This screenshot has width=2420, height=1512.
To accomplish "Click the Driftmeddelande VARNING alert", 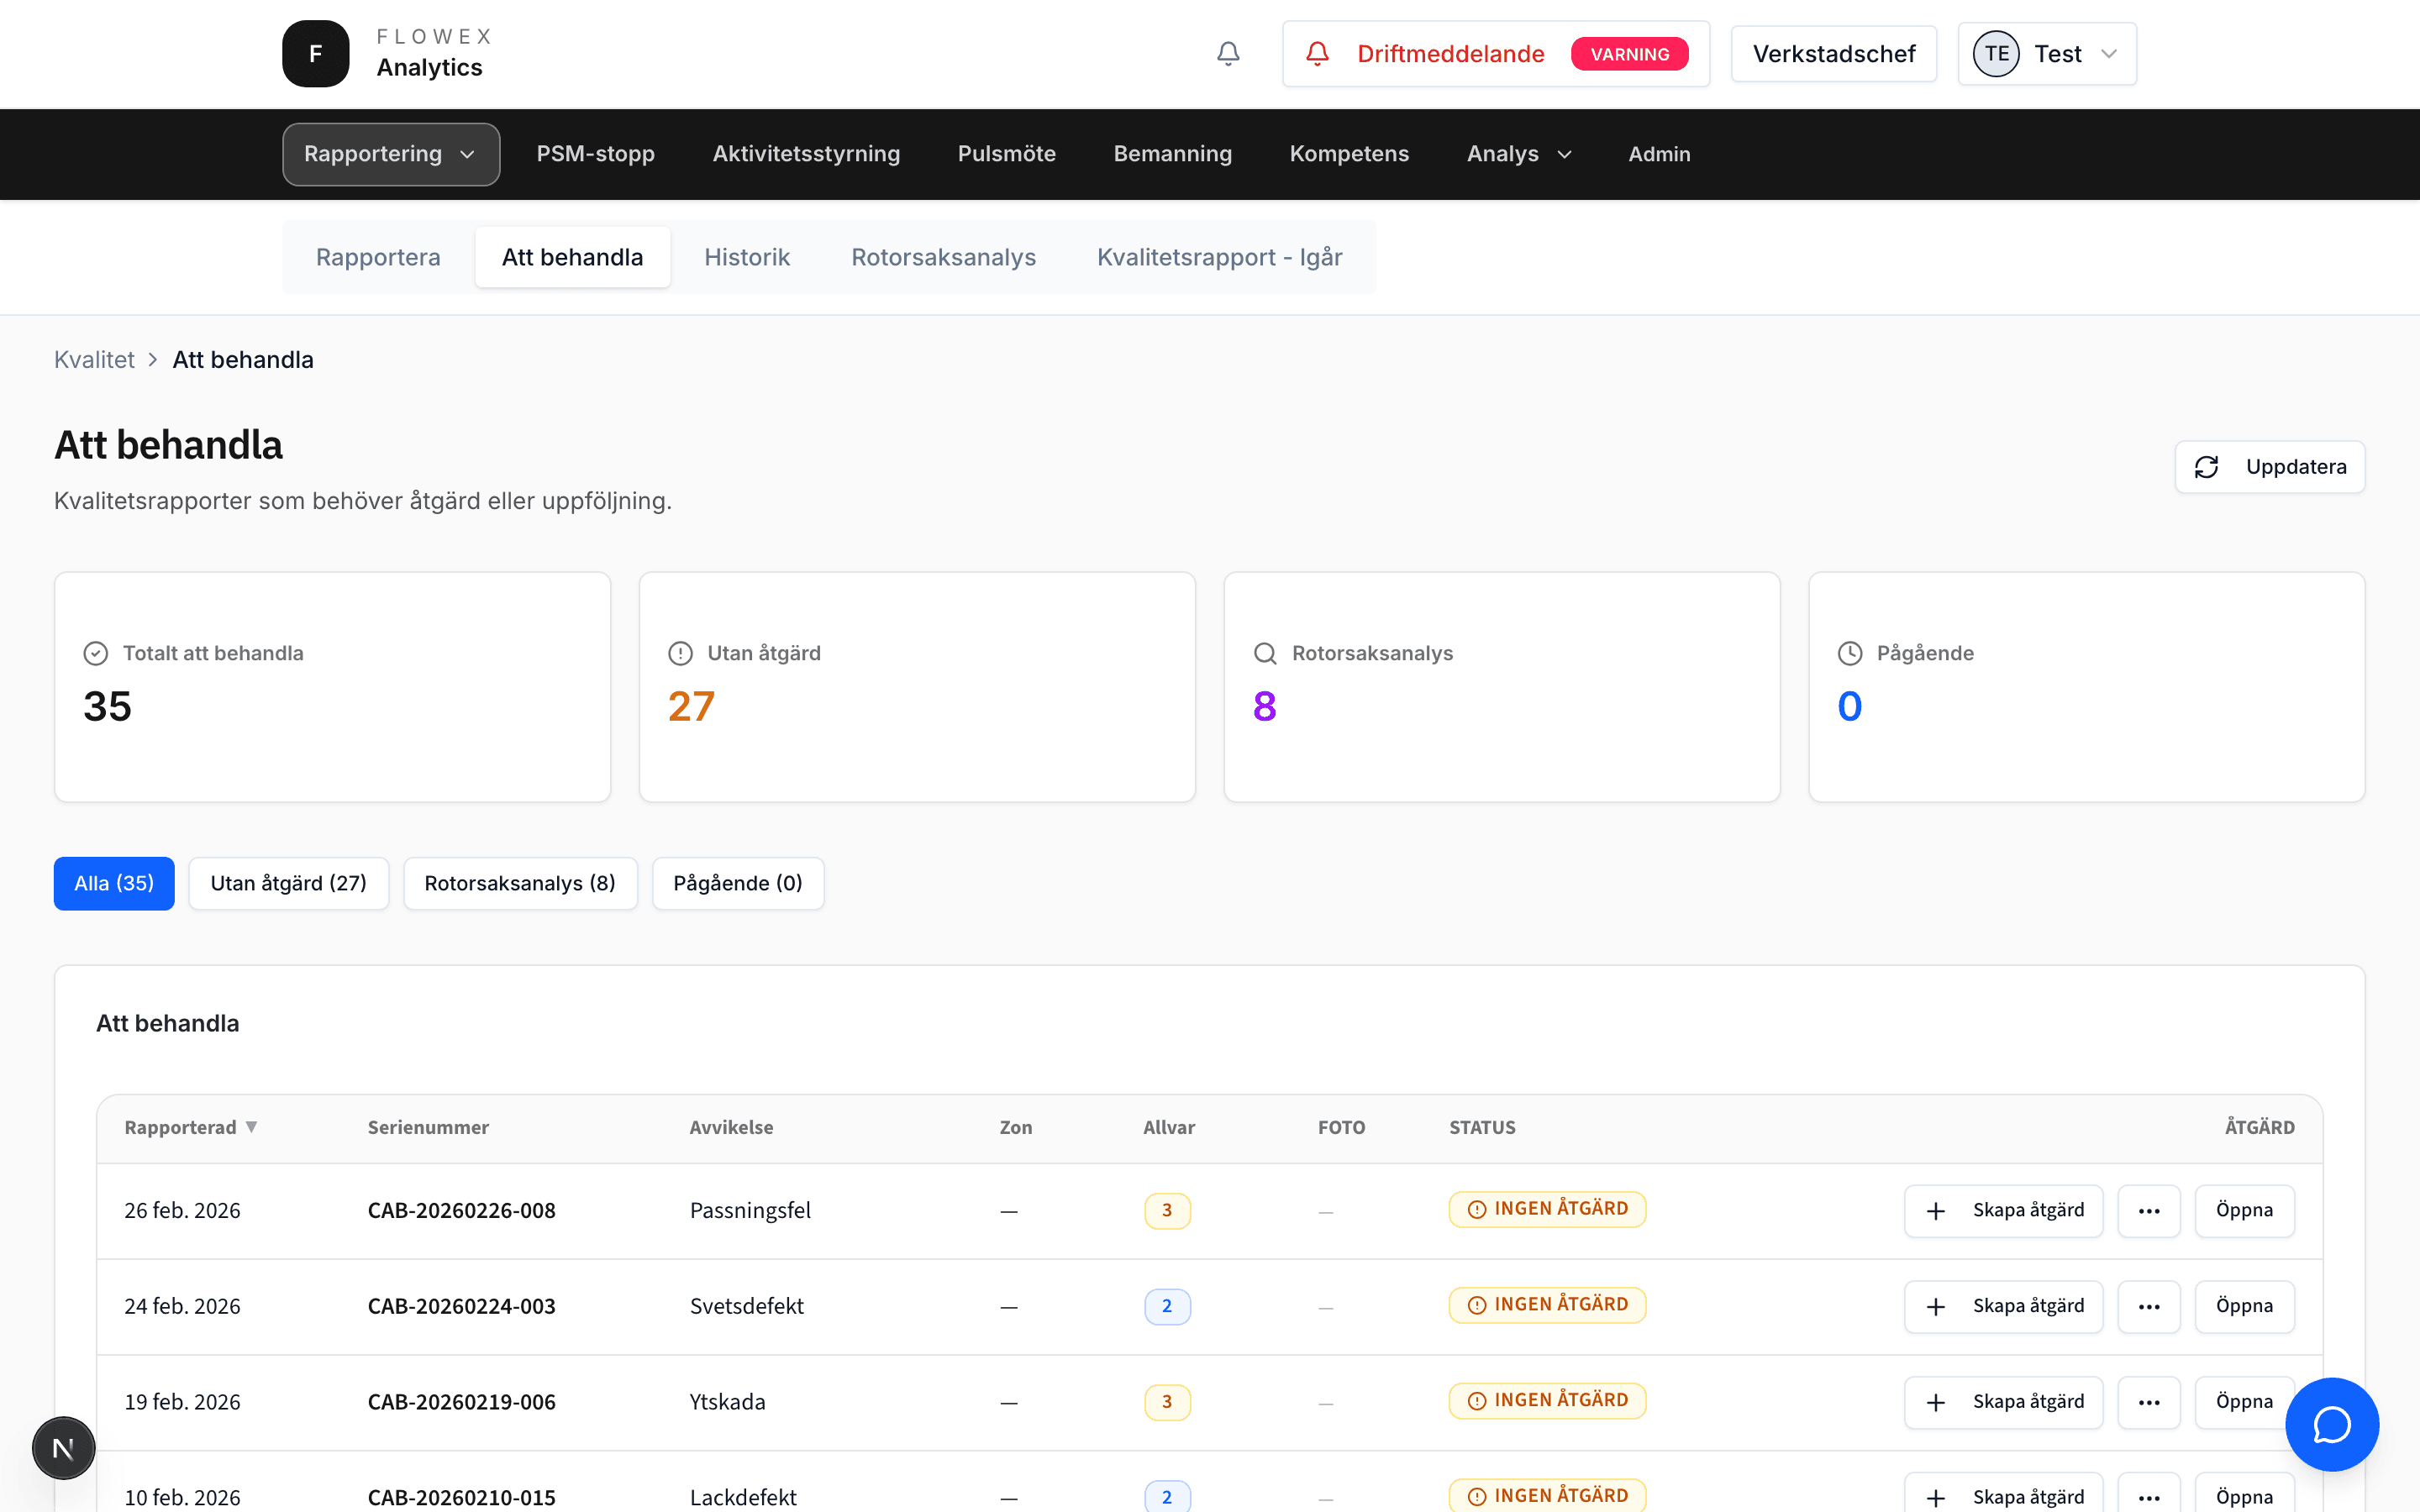I will click(x=1495, y=54).
